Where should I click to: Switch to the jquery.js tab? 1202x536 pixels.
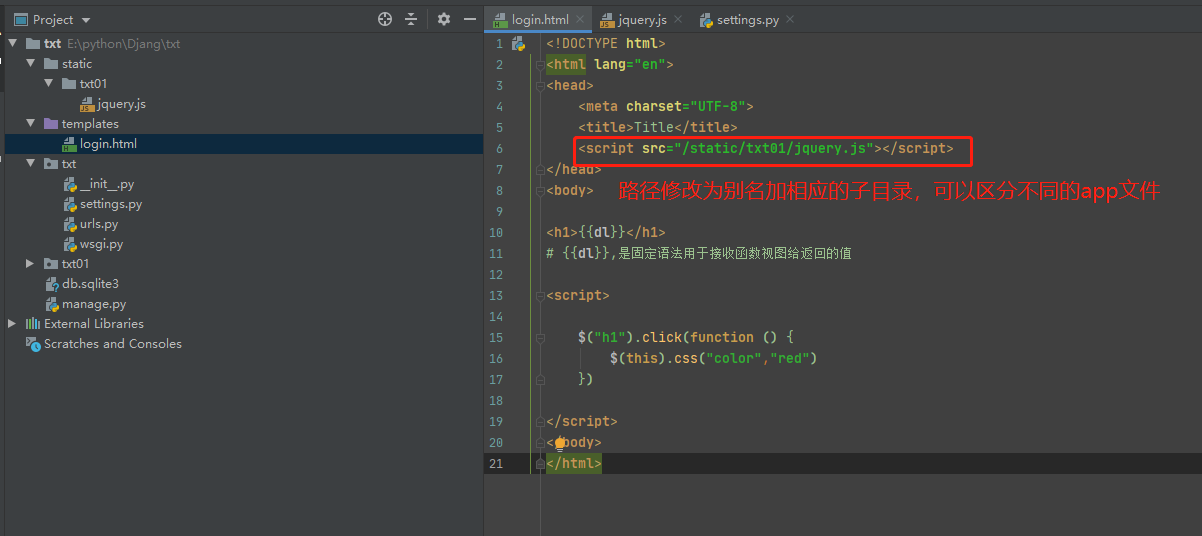click(642, 20)
